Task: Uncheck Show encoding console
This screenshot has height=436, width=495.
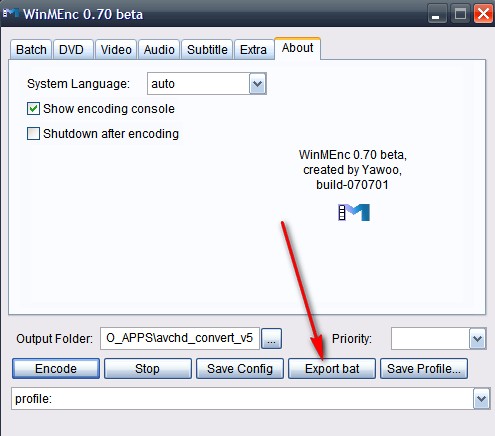Action: 33,109
